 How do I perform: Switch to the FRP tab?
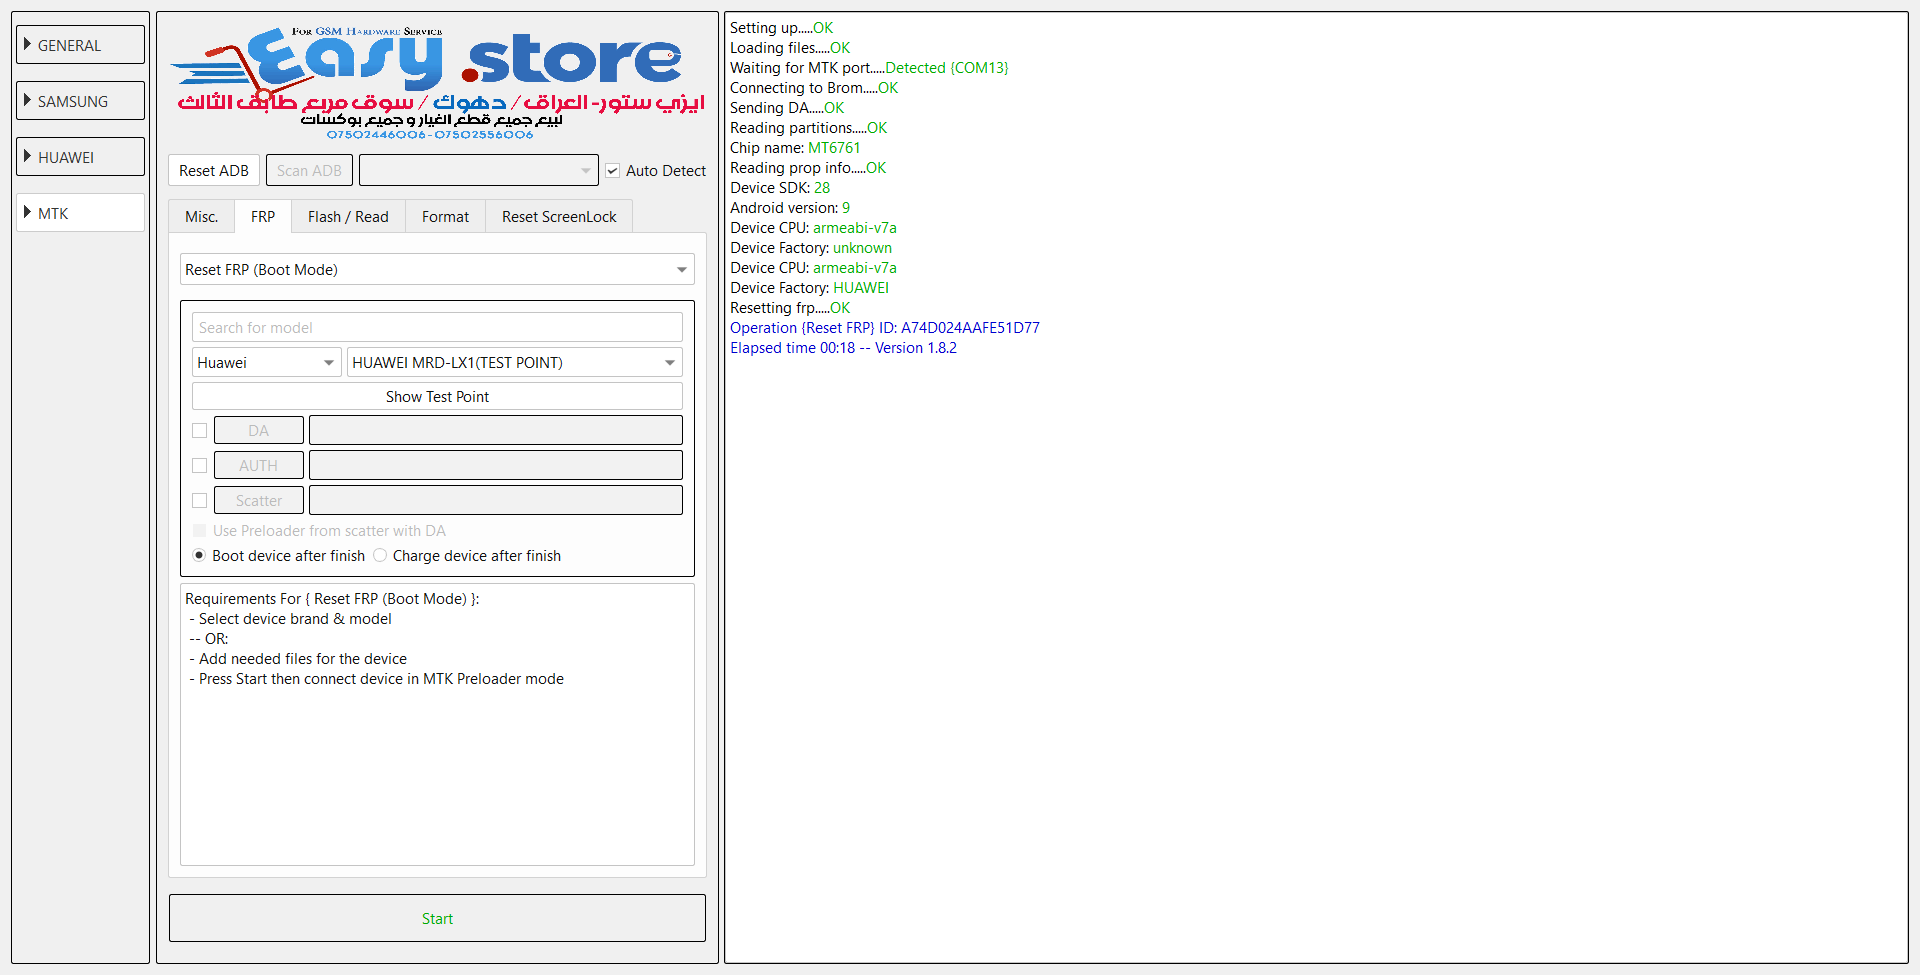[263, 217]
